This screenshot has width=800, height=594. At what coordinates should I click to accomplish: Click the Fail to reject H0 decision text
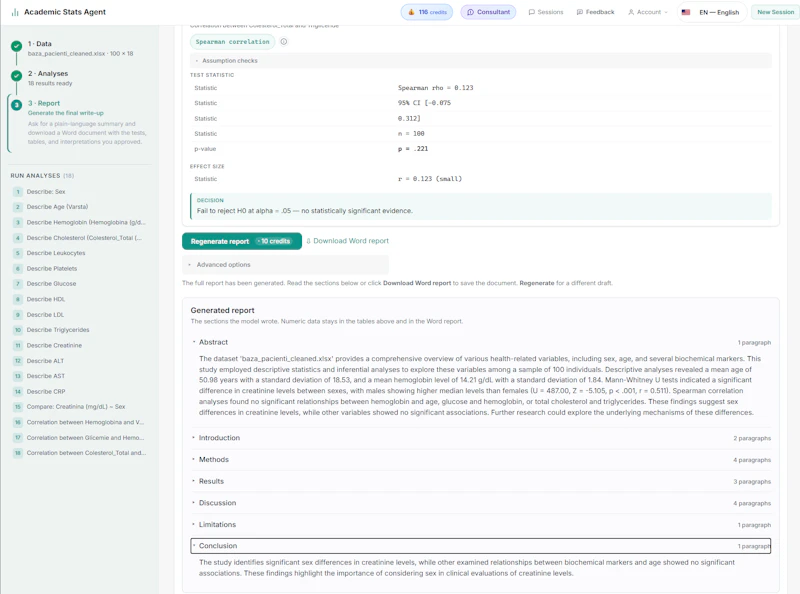(305, 211)
